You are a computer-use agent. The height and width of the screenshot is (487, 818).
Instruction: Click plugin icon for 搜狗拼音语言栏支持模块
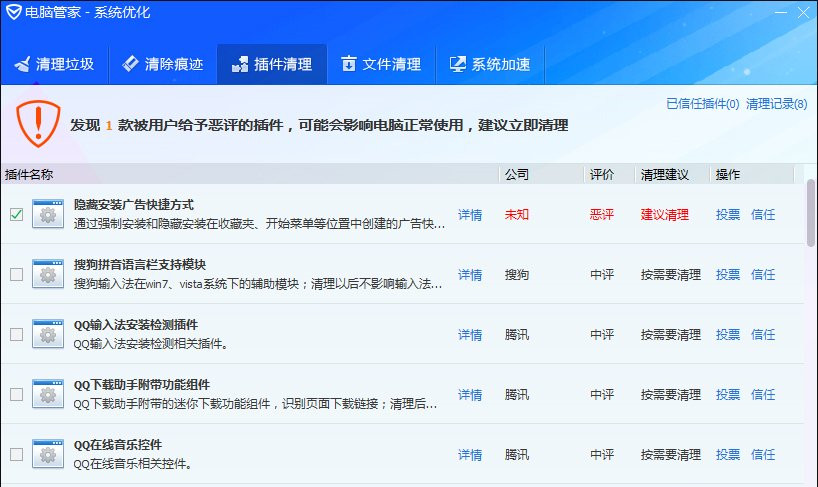tap(47, 274)
